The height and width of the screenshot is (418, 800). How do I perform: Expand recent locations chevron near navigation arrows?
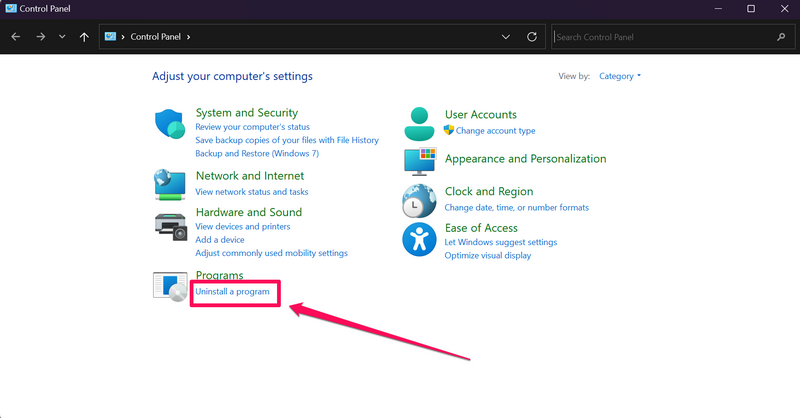pyautogui.click(x=62, y=37)
